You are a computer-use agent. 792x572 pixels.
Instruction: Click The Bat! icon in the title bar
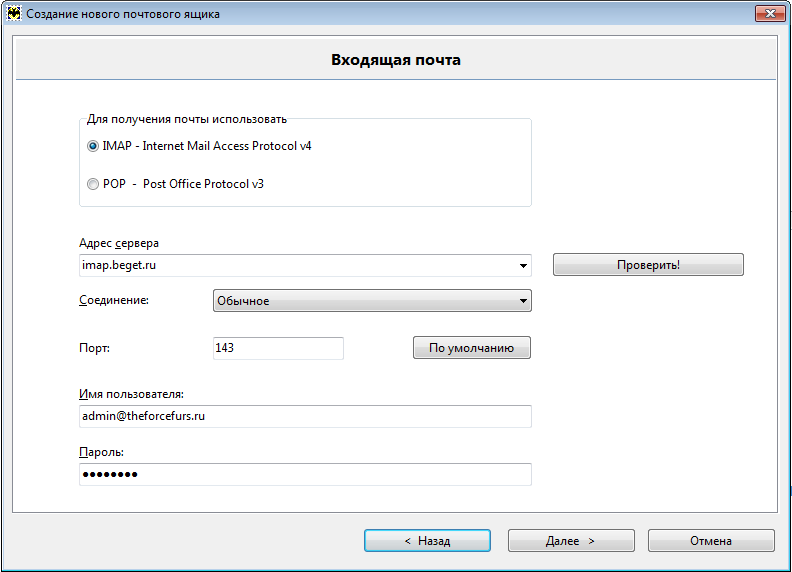(x=14, y=14)
